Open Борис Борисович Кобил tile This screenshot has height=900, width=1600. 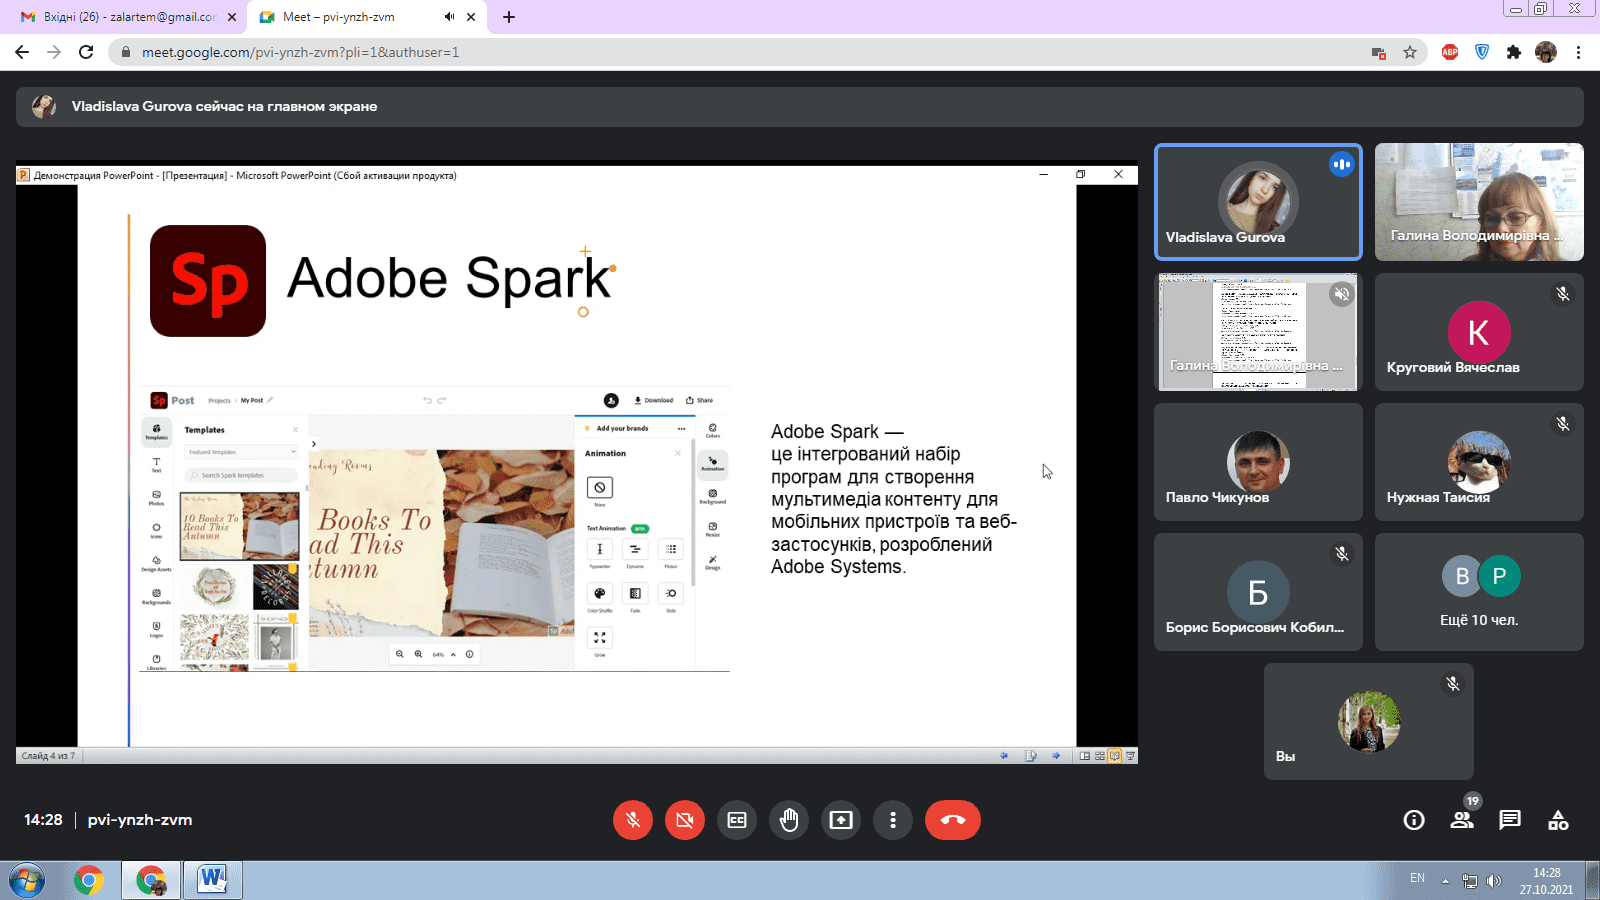tap(1258, 592)
